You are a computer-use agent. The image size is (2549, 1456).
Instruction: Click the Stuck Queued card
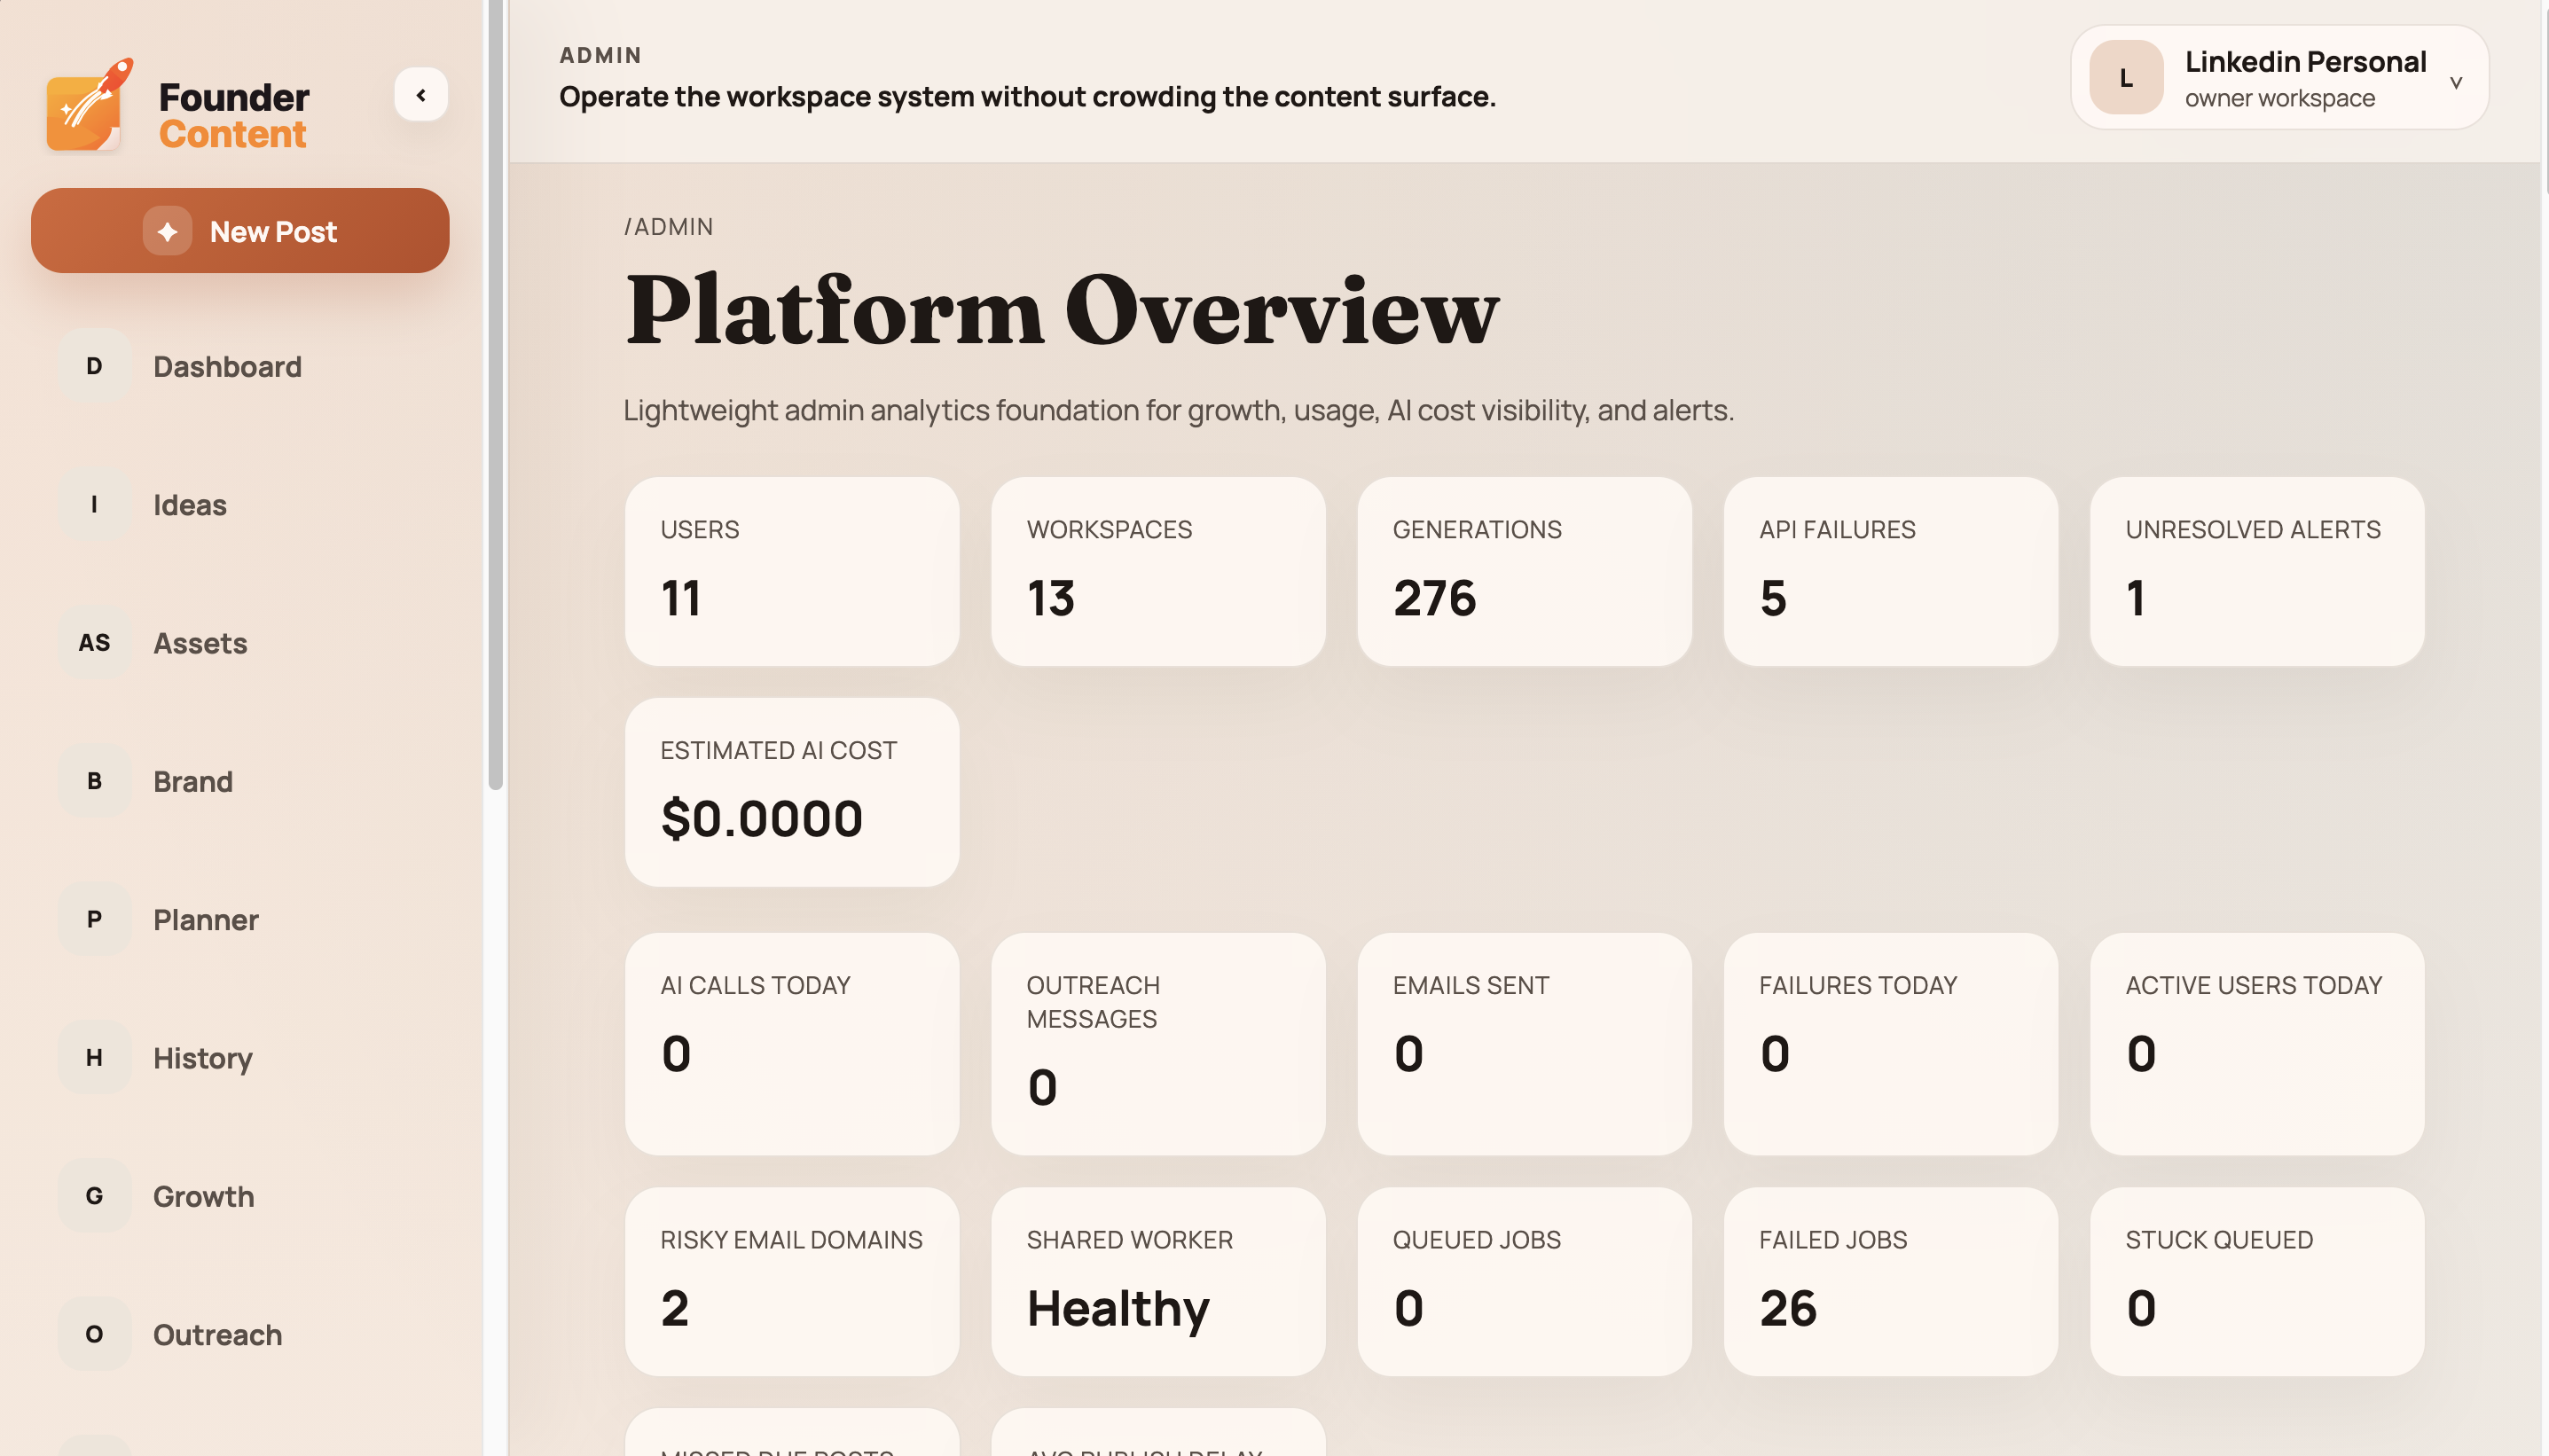(2257, 1282)
